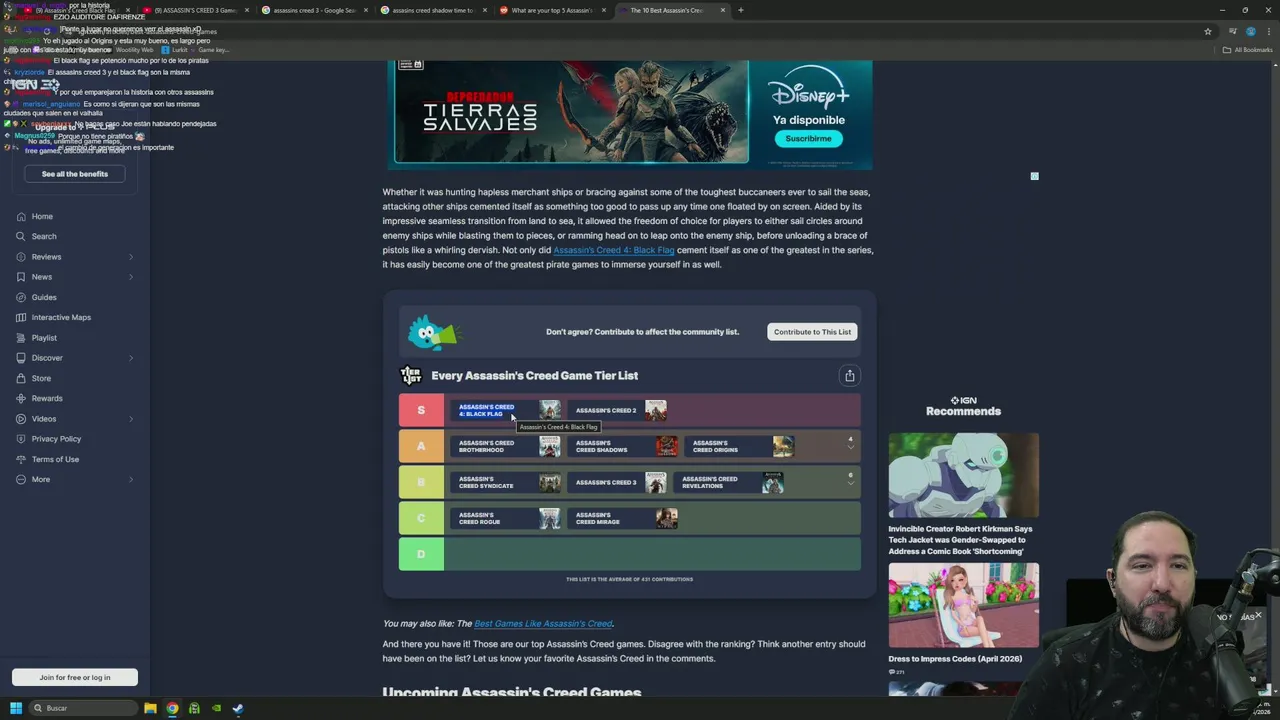Open Terms of Use in the sidebar

pos(55,459)
